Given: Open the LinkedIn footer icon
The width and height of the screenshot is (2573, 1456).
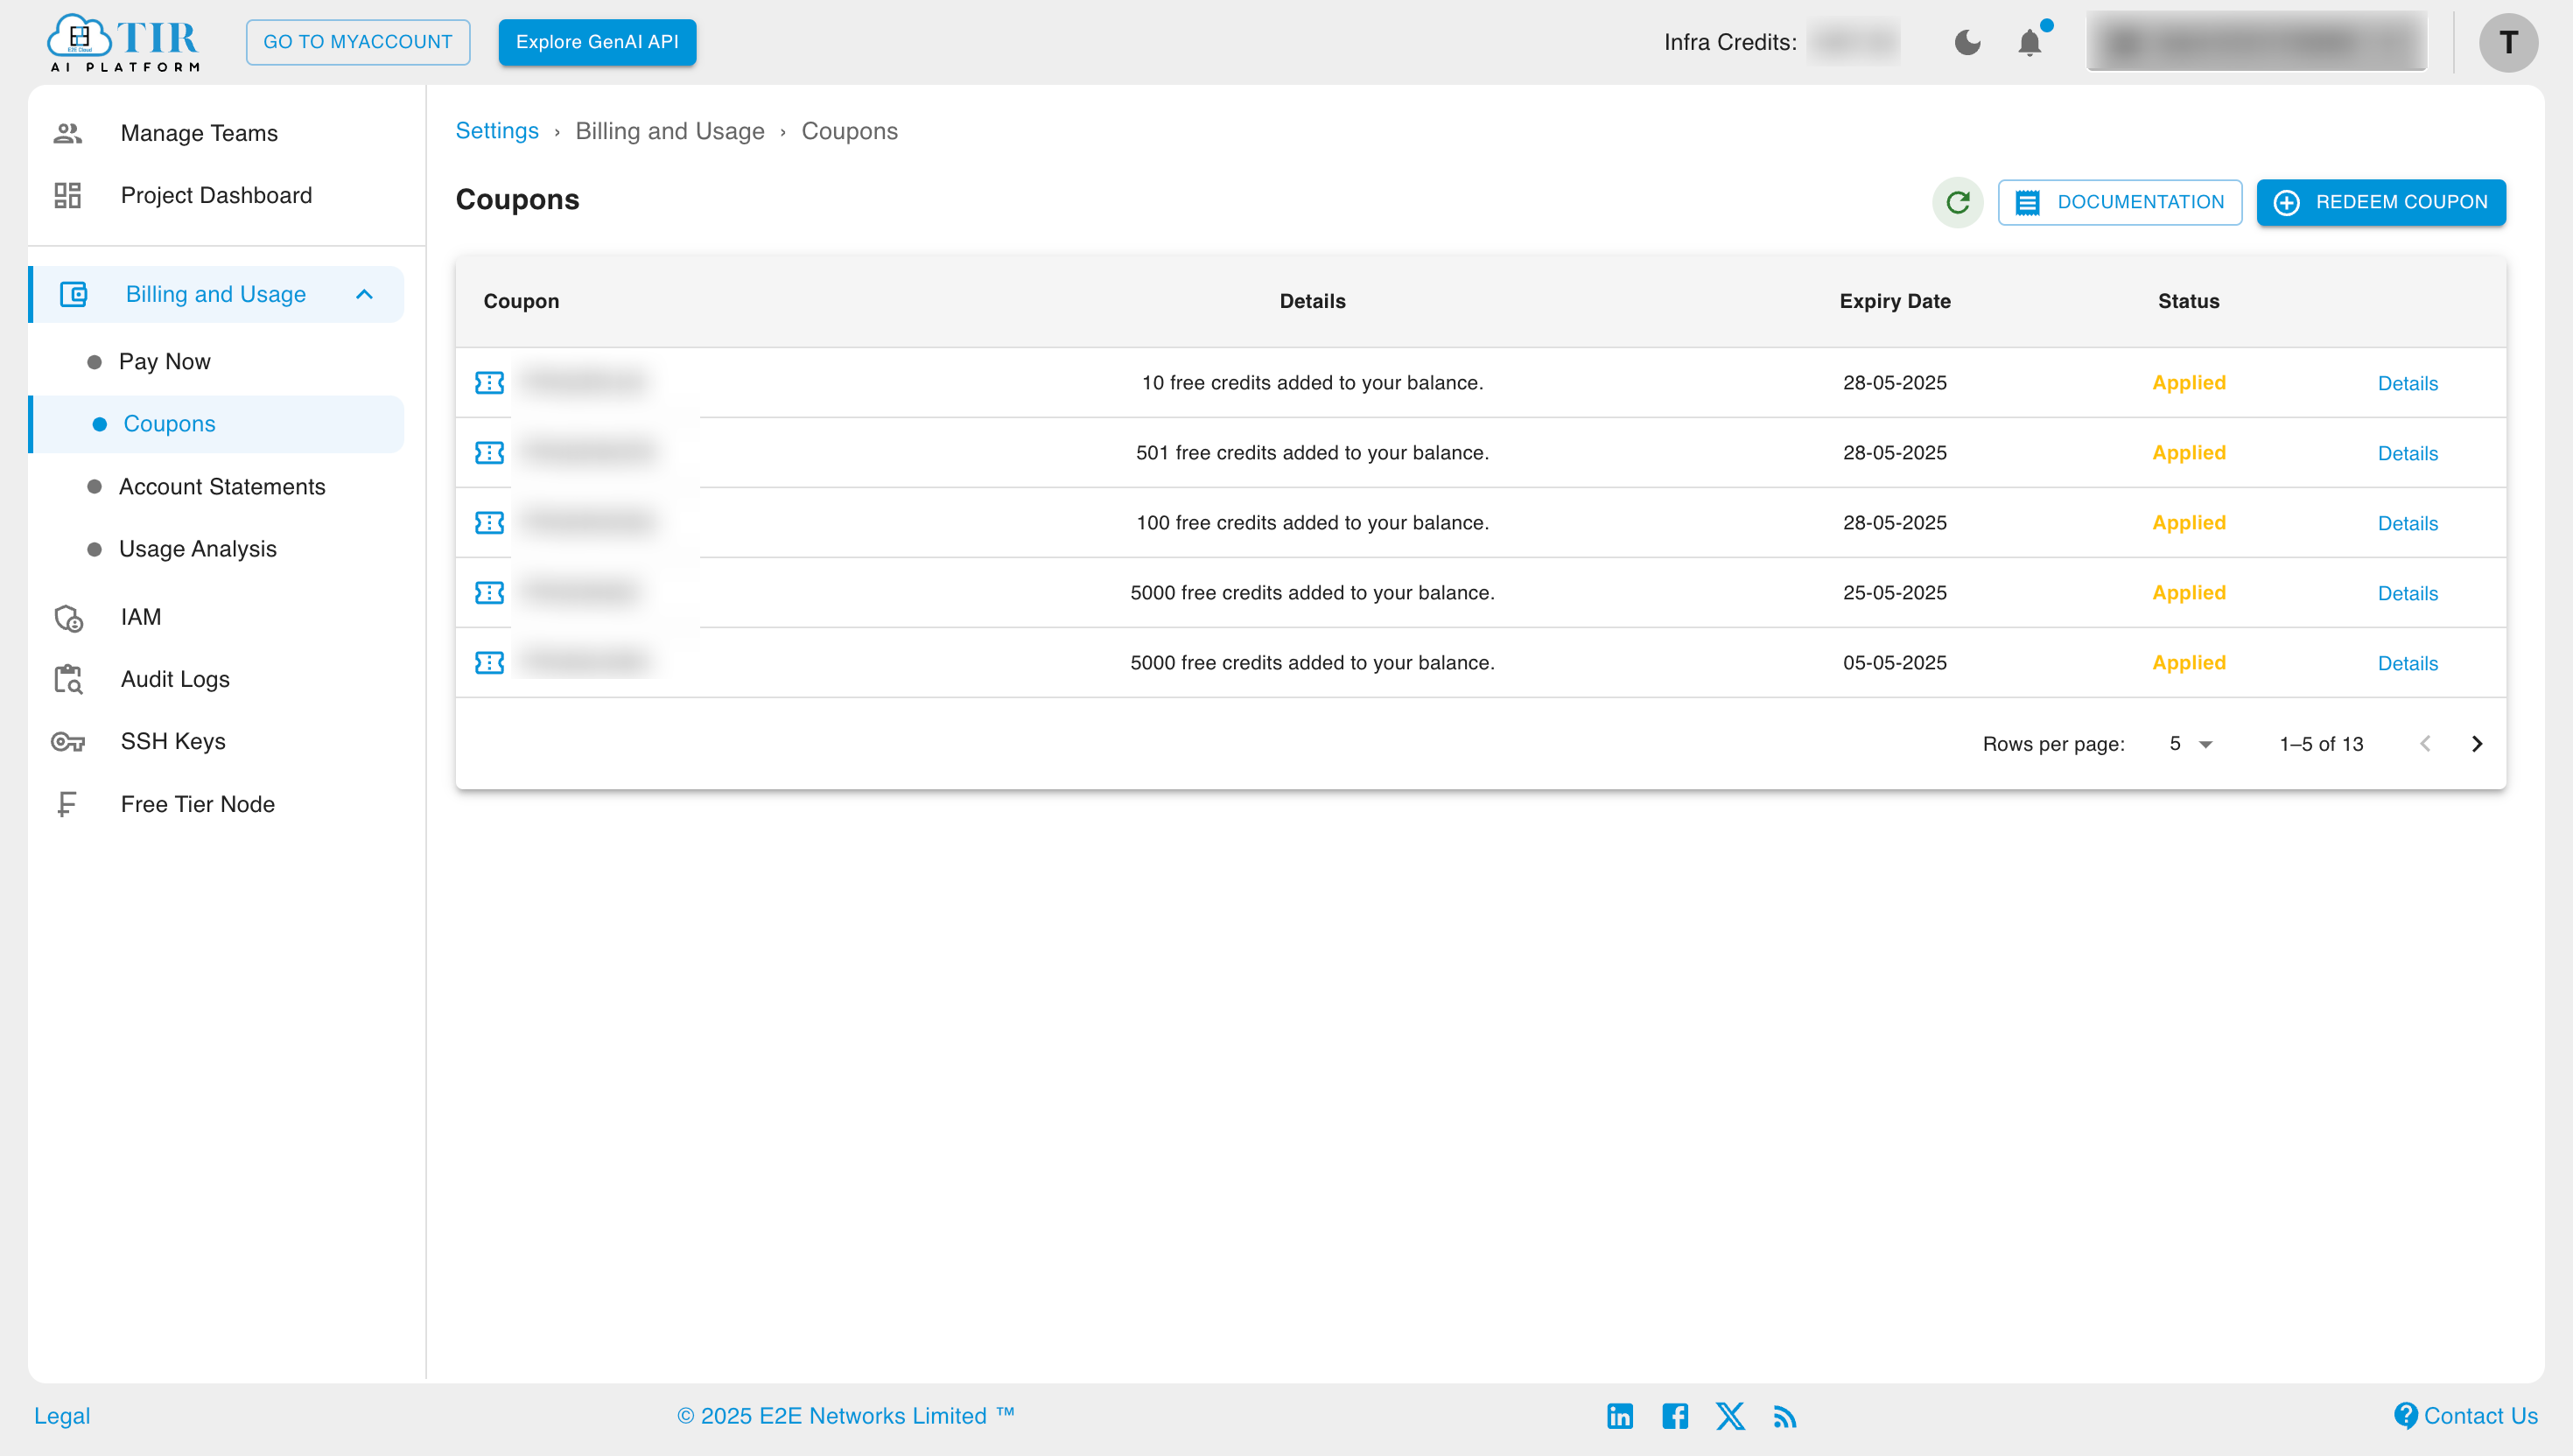Looking at the screenshot, I should click(1620, 1416).
